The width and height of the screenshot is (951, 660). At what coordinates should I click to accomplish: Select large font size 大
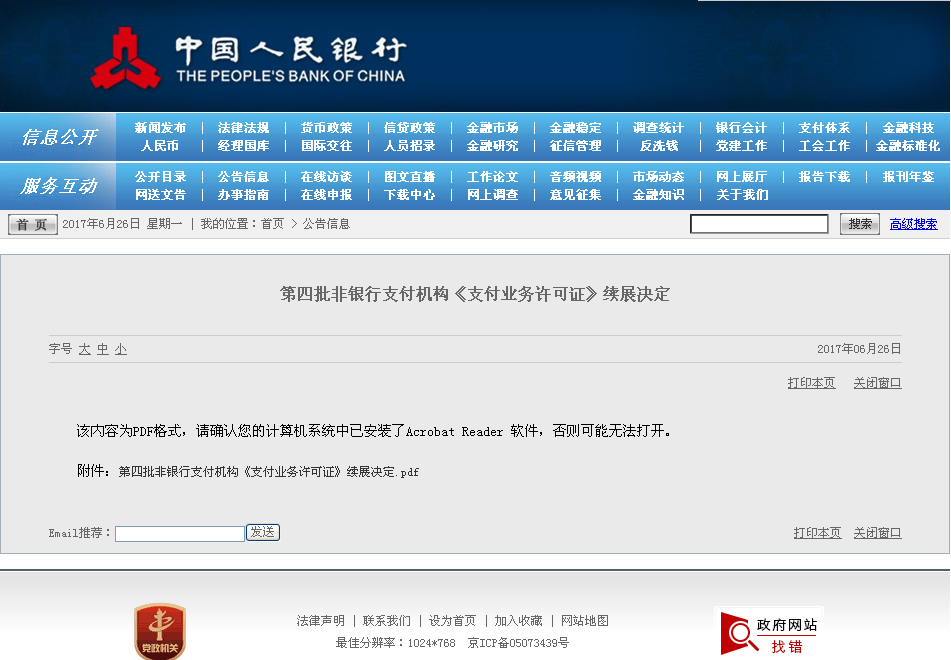click(x=85, y=349)
